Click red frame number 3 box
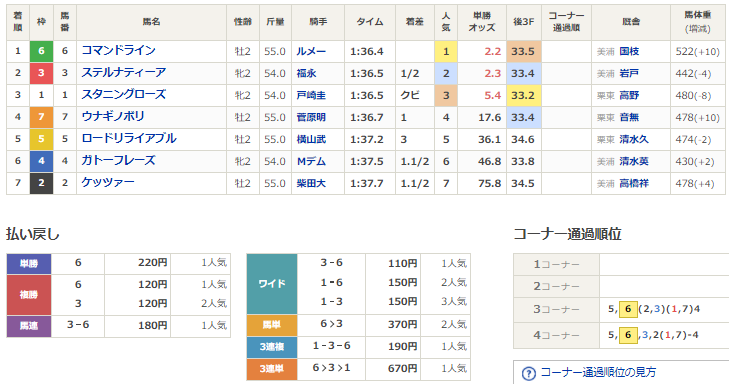This screenshot has height=384, width=729. click(x=41, y=73)
